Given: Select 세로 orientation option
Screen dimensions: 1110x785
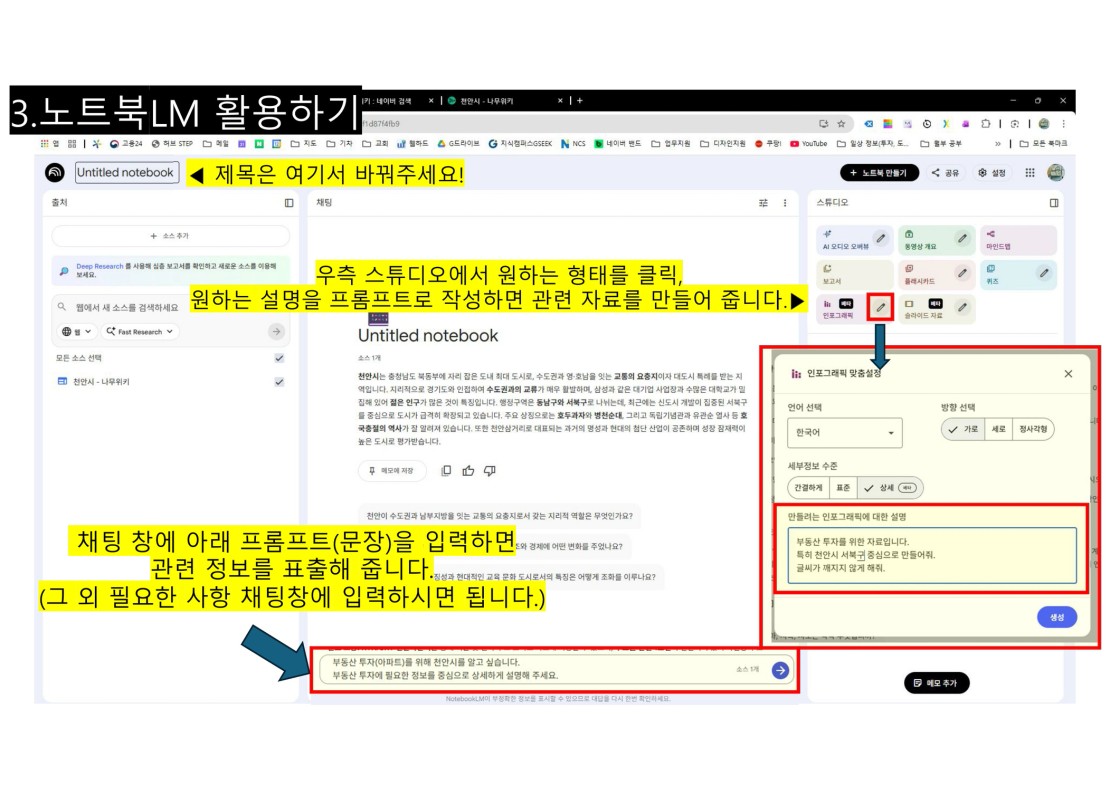Looking at the screenshot, I should coord(998,429).
